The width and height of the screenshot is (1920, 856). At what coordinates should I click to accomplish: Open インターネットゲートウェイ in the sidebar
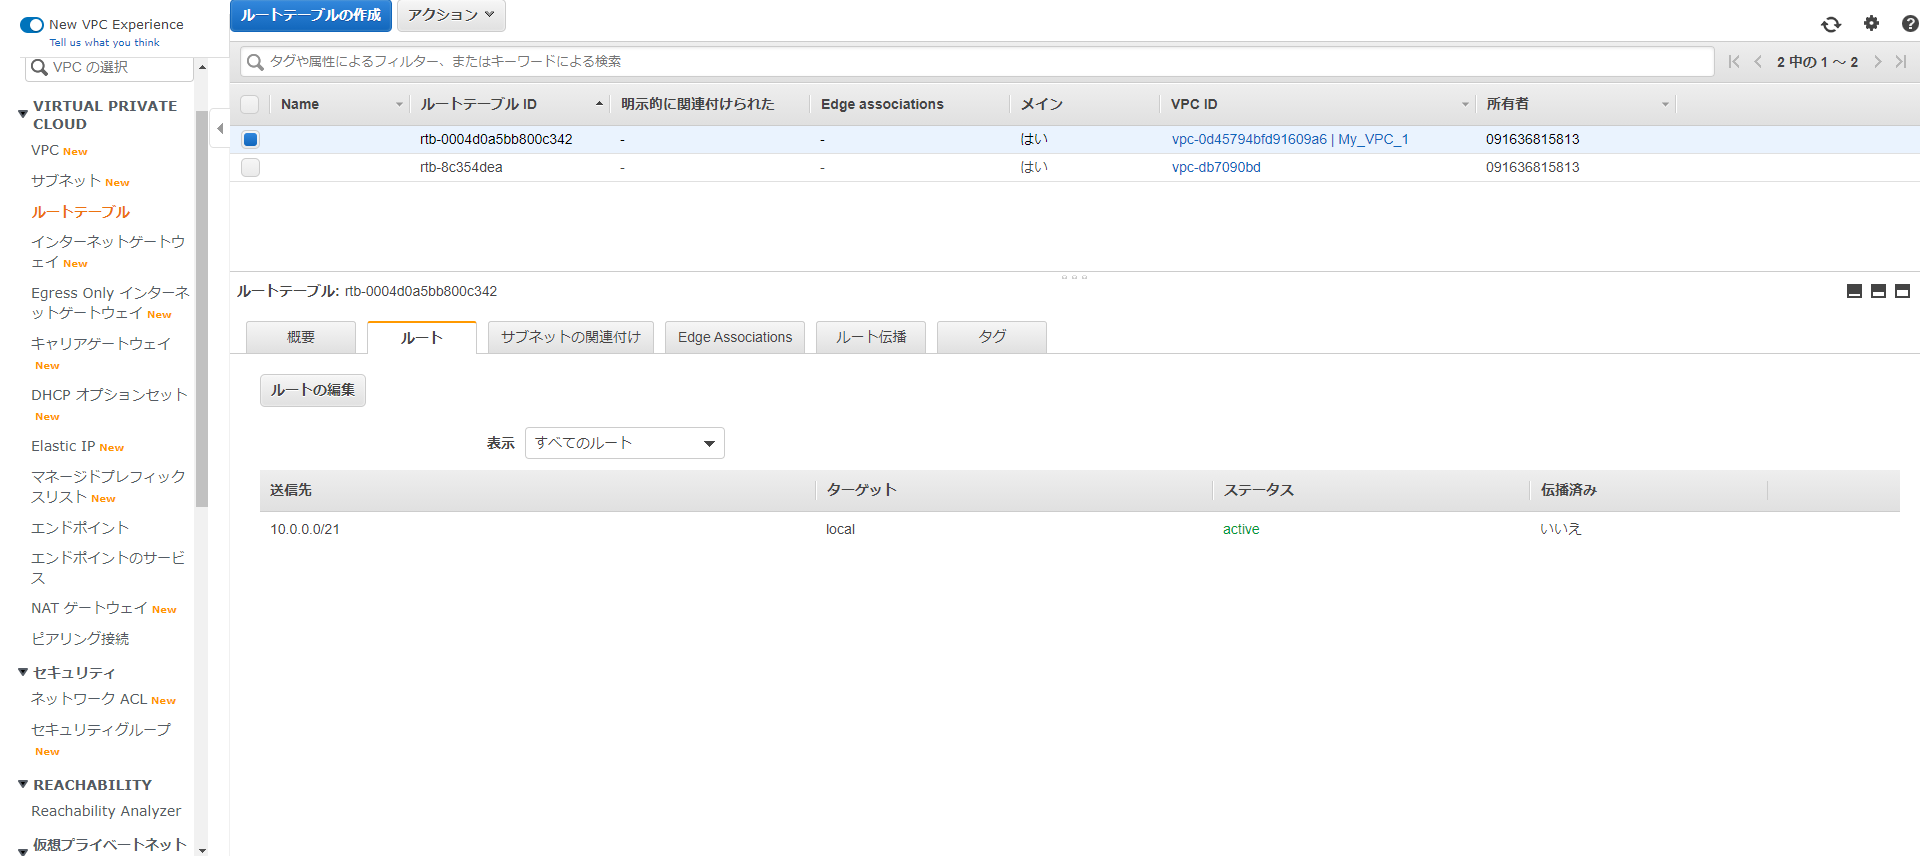108,252
